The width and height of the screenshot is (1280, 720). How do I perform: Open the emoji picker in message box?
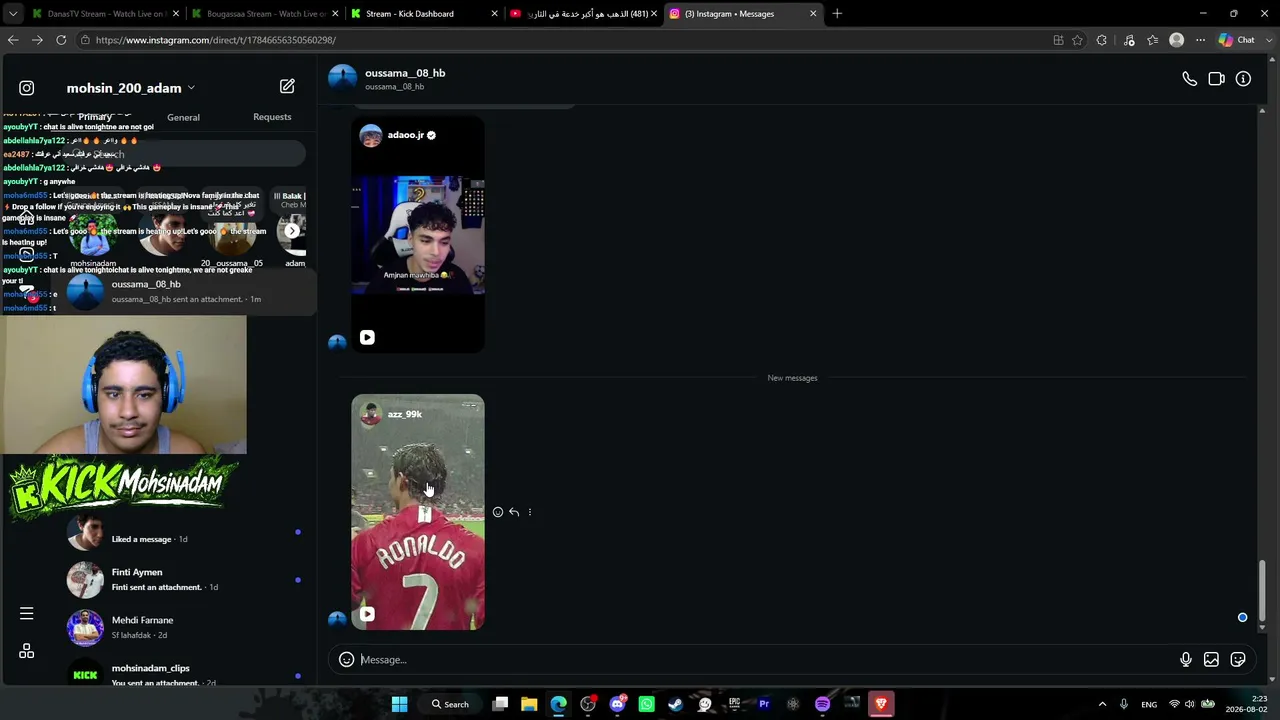(346, 660)
